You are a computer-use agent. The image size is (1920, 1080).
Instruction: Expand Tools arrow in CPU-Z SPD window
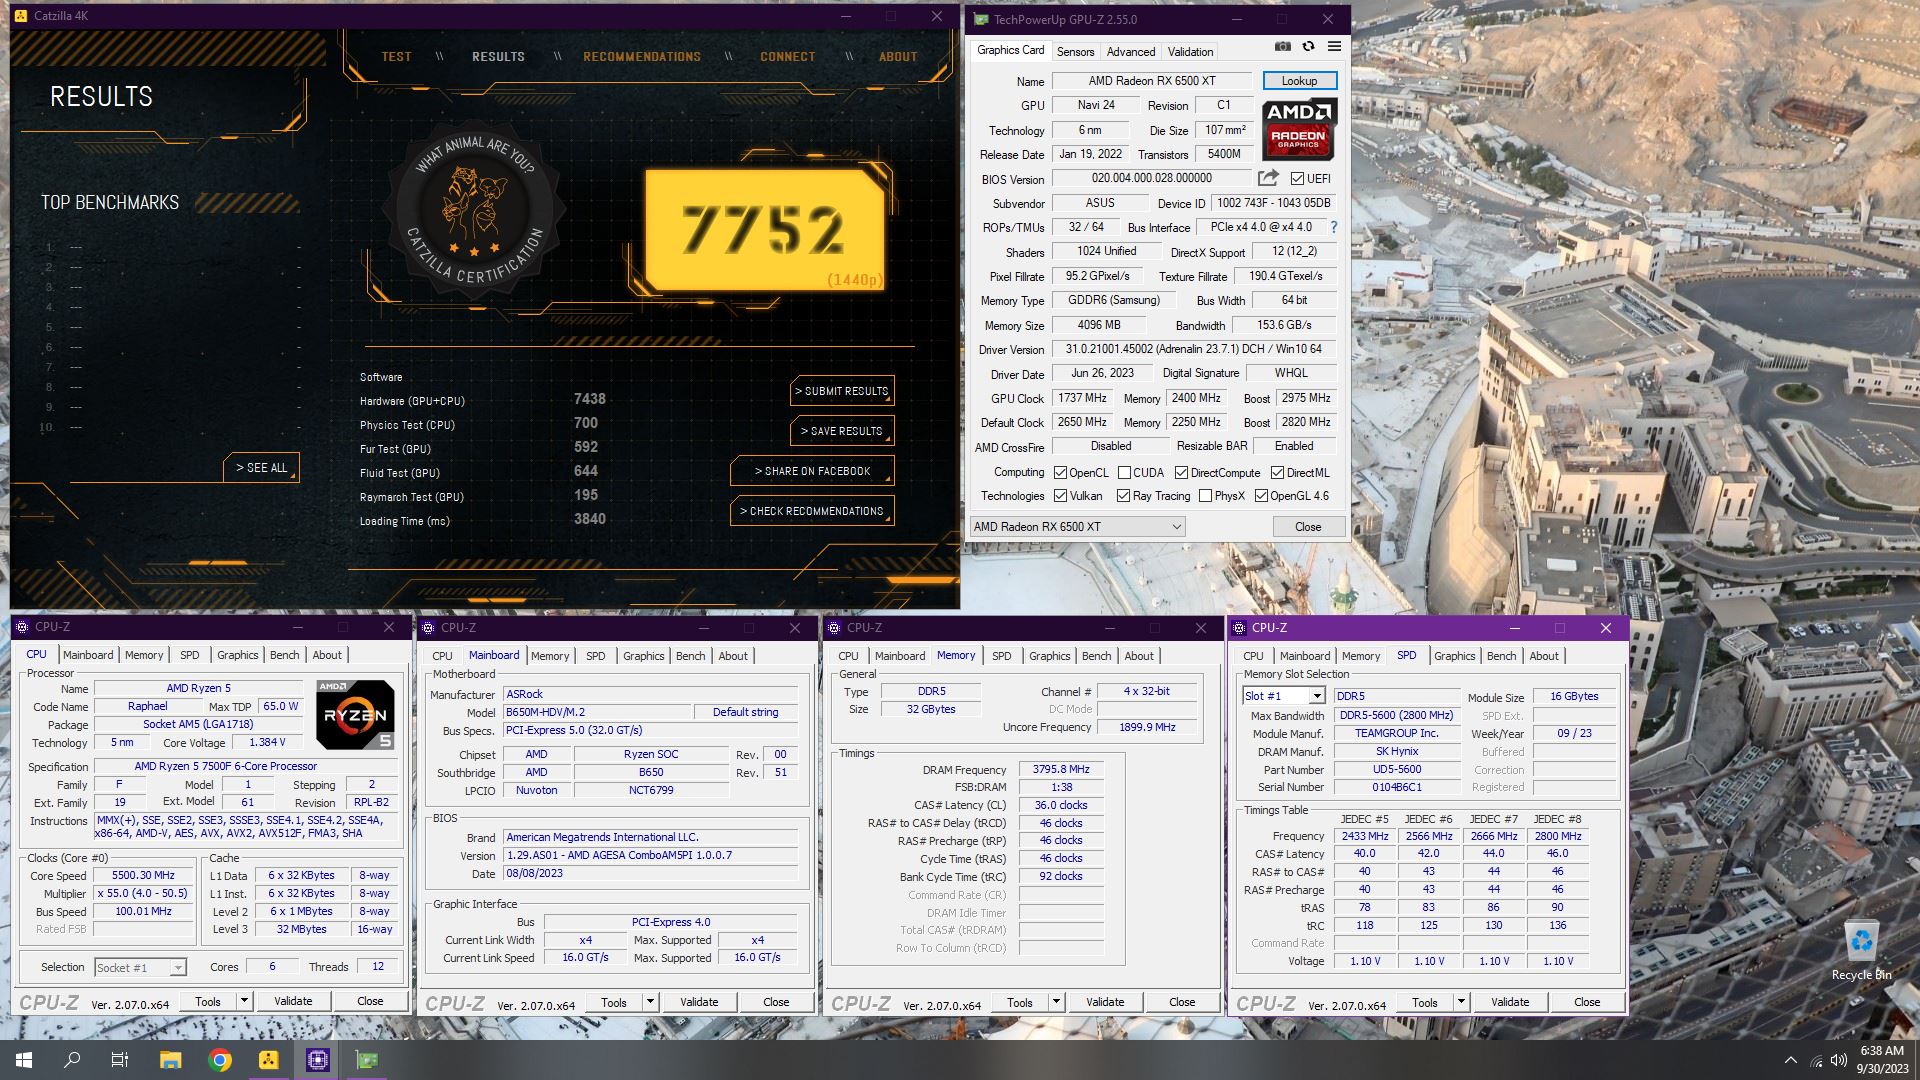pyautogui.click(x=1460, y=1002)
